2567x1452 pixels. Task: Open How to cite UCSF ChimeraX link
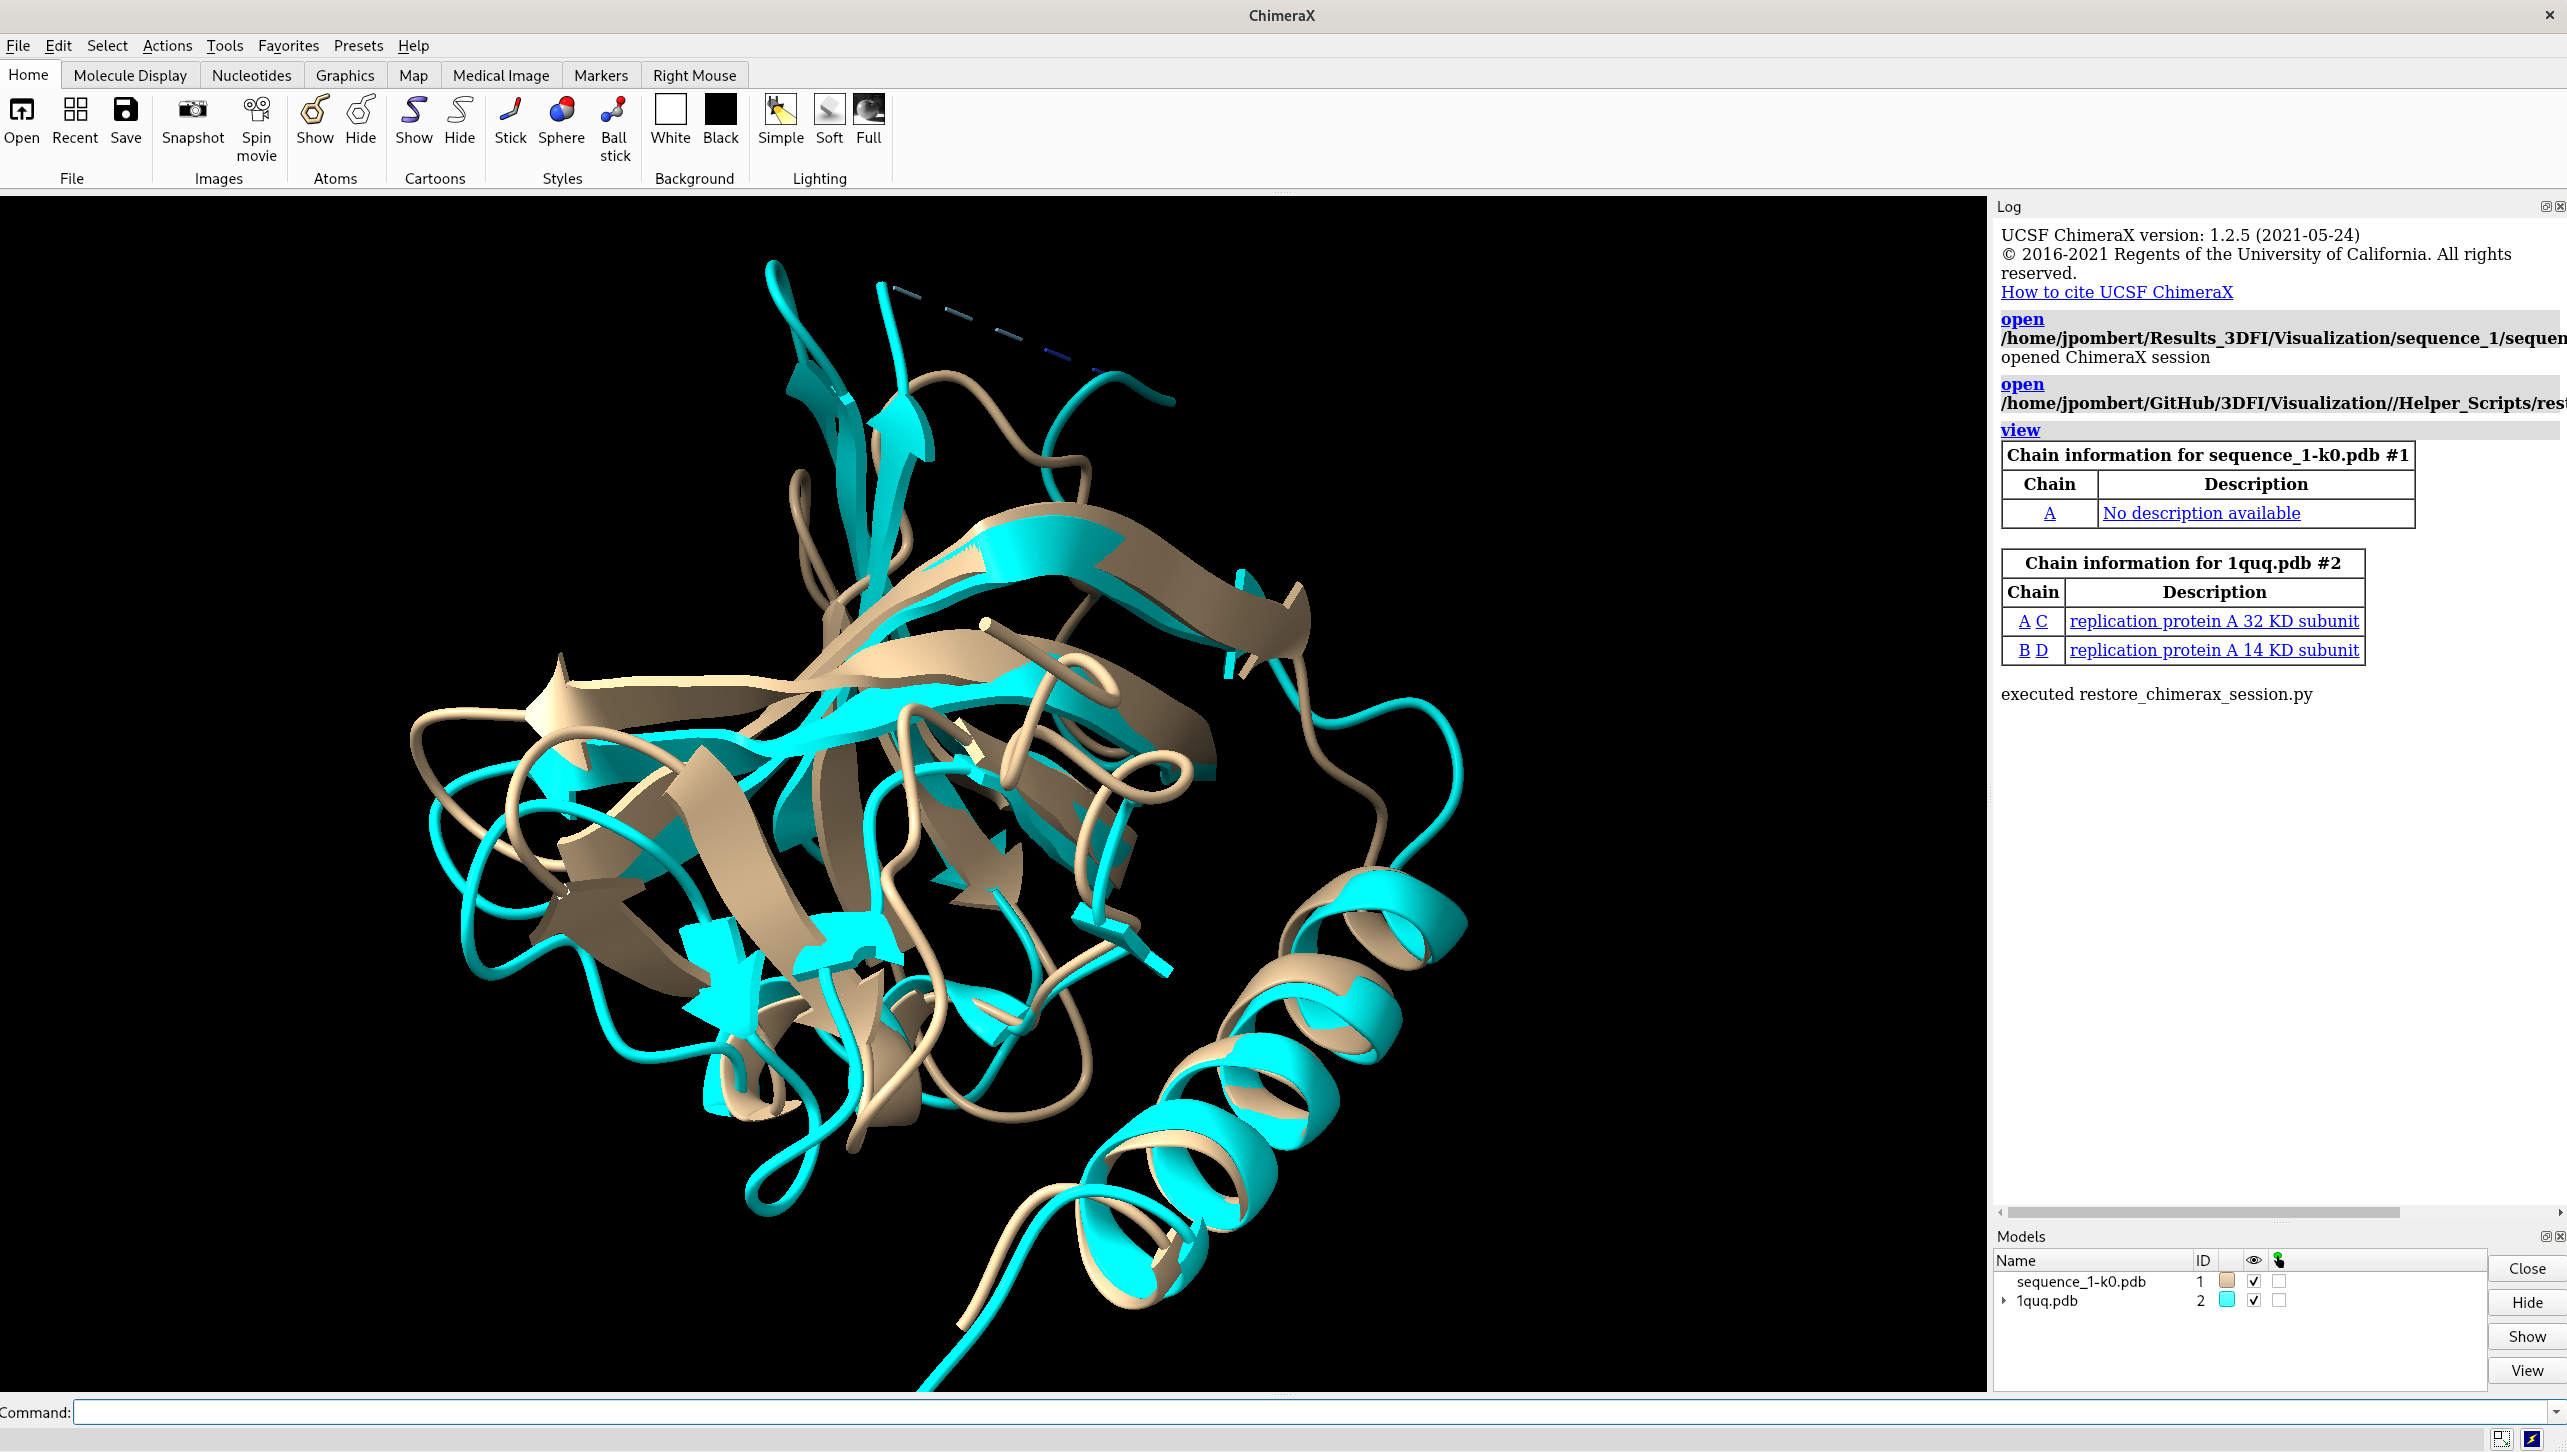(2116, 292)
